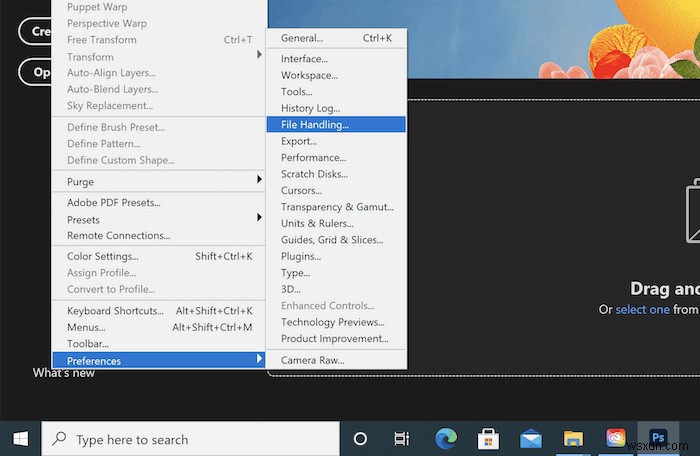Image resolution: width=700 pixels, height=456 pixels.
Task: Click the Adobe Creative Cloud taskbar icon
Action: [615, 439]
